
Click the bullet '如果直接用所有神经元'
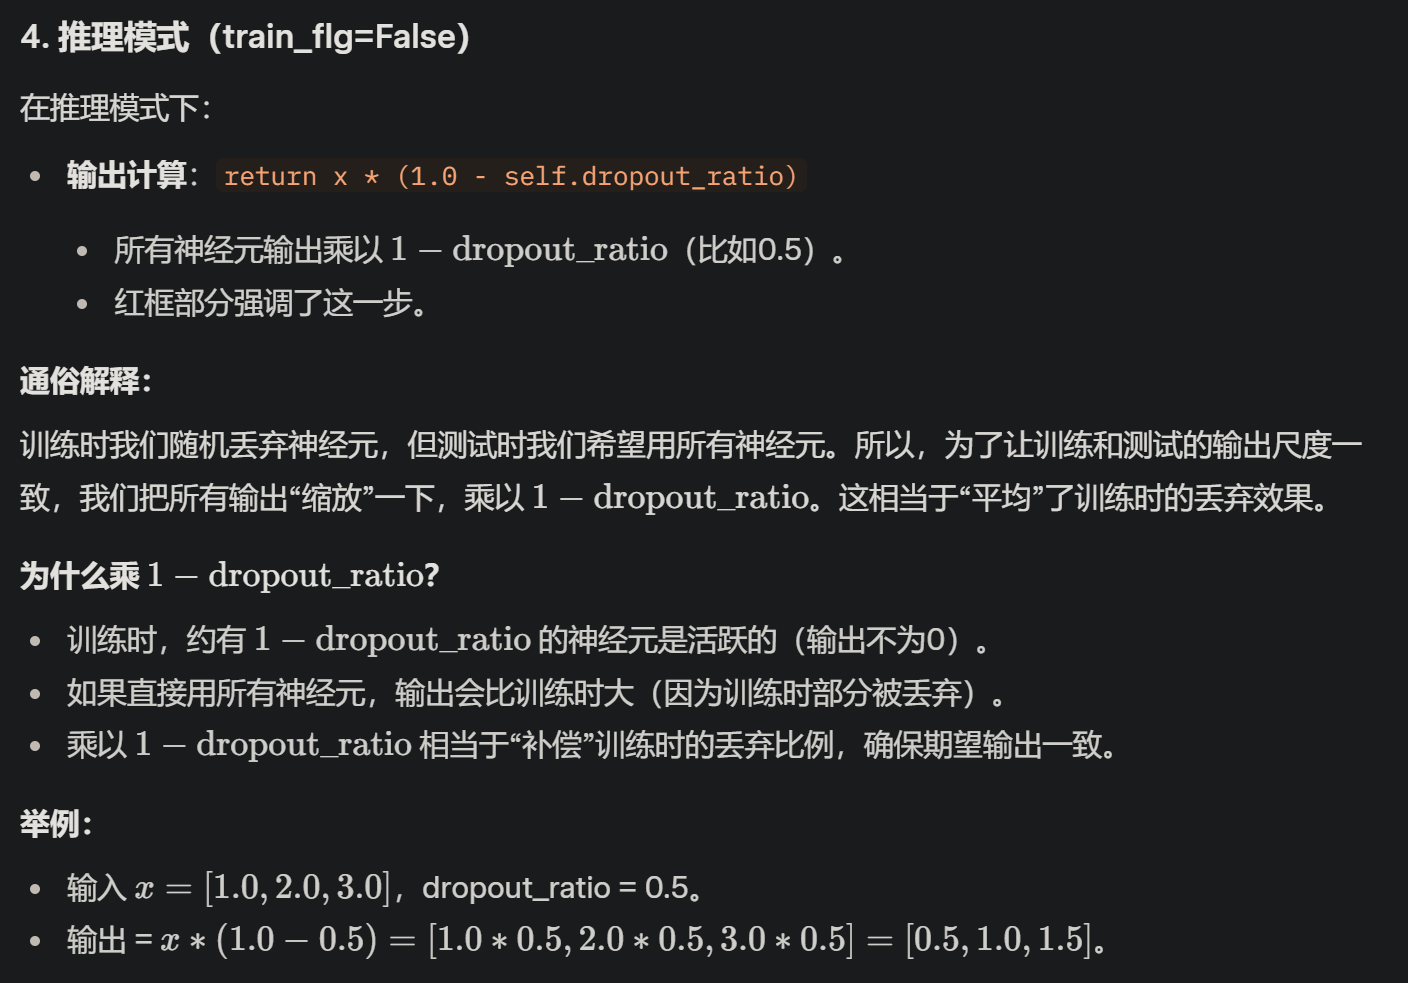(537, 693)
